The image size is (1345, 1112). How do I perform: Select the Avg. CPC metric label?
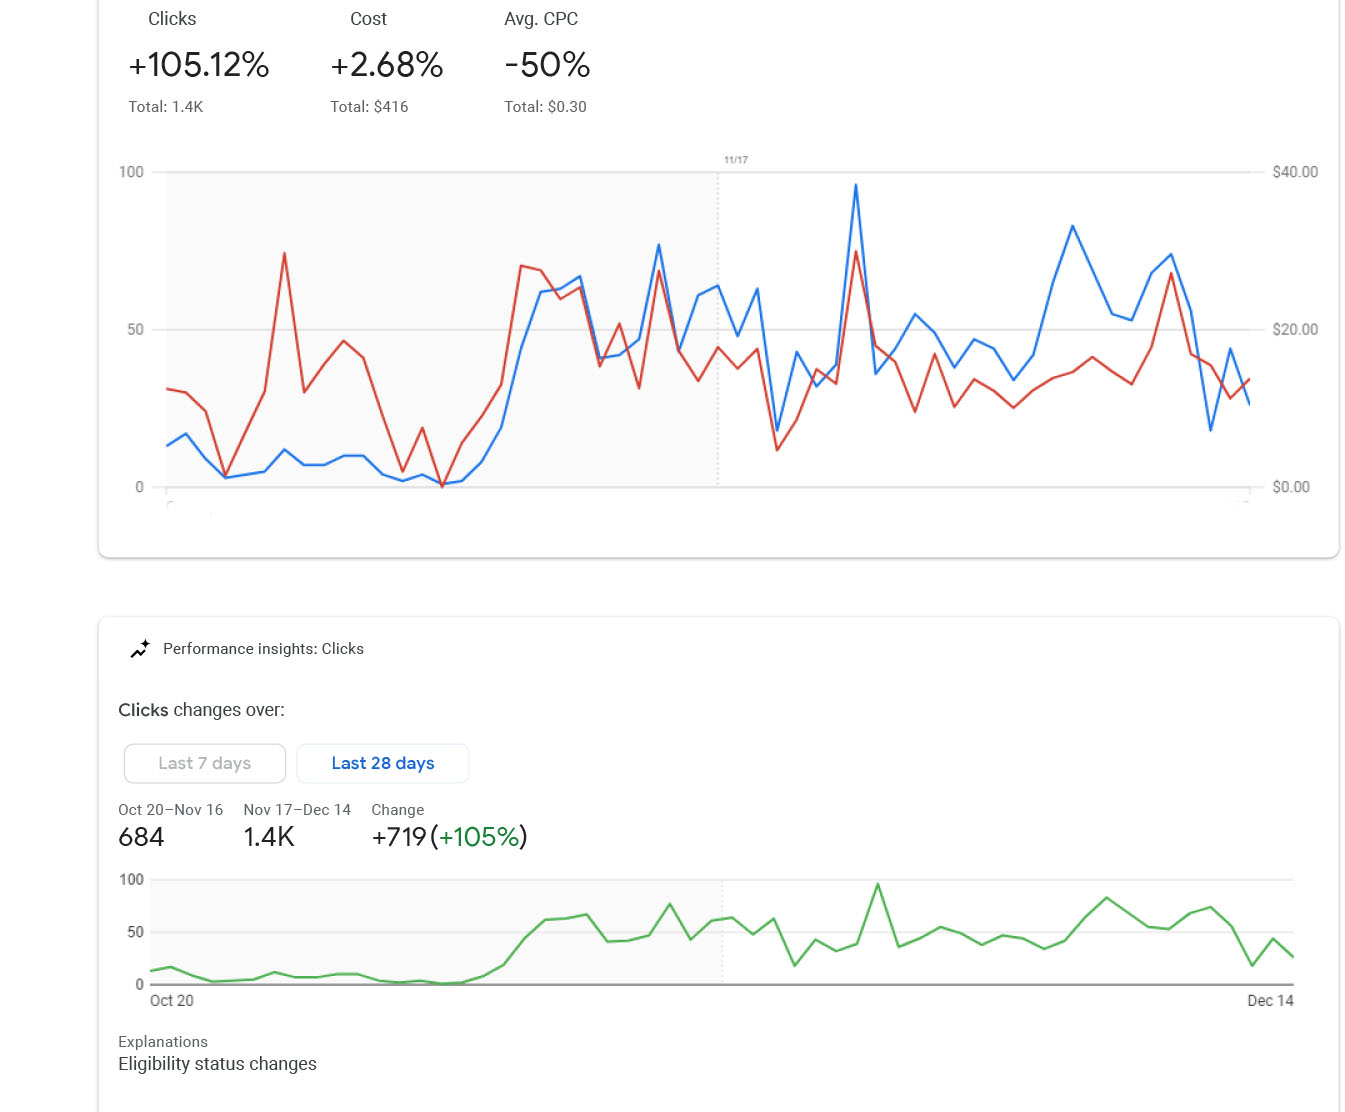pos(541,19)
